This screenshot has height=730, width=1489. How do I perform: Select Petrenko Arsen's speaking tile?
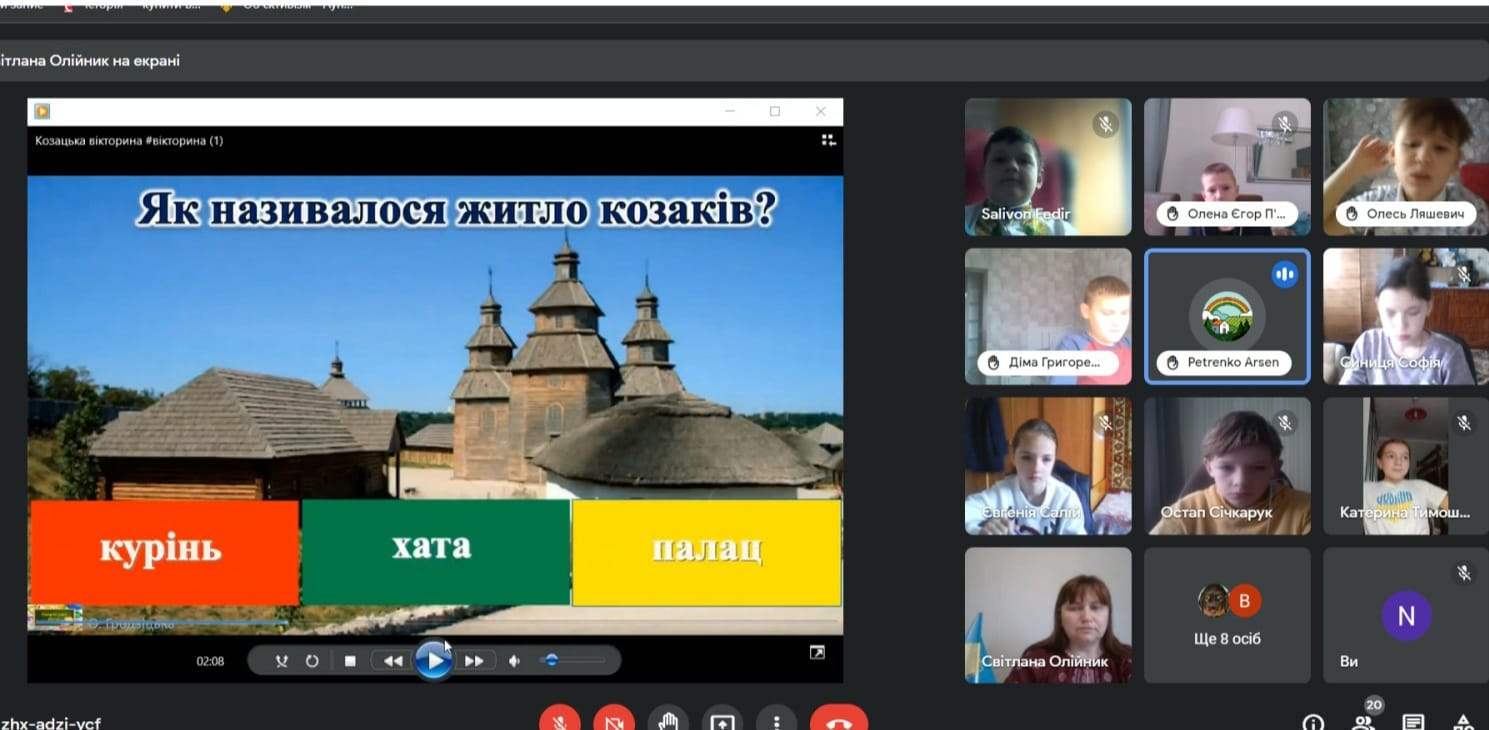tap(1227, 316)
